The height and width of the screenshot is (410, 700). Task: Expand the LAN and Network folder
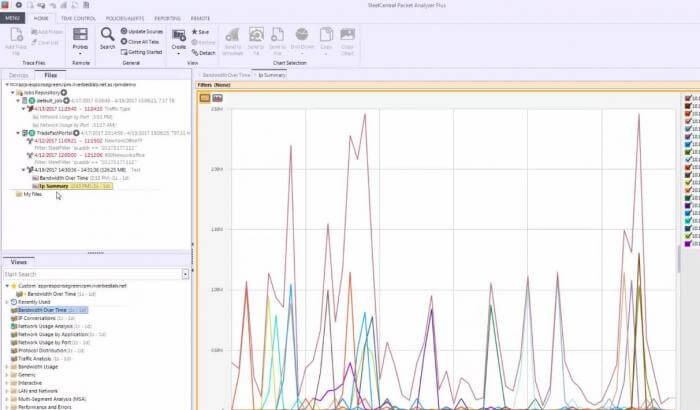pyautogui.click(x=7, y=391)
